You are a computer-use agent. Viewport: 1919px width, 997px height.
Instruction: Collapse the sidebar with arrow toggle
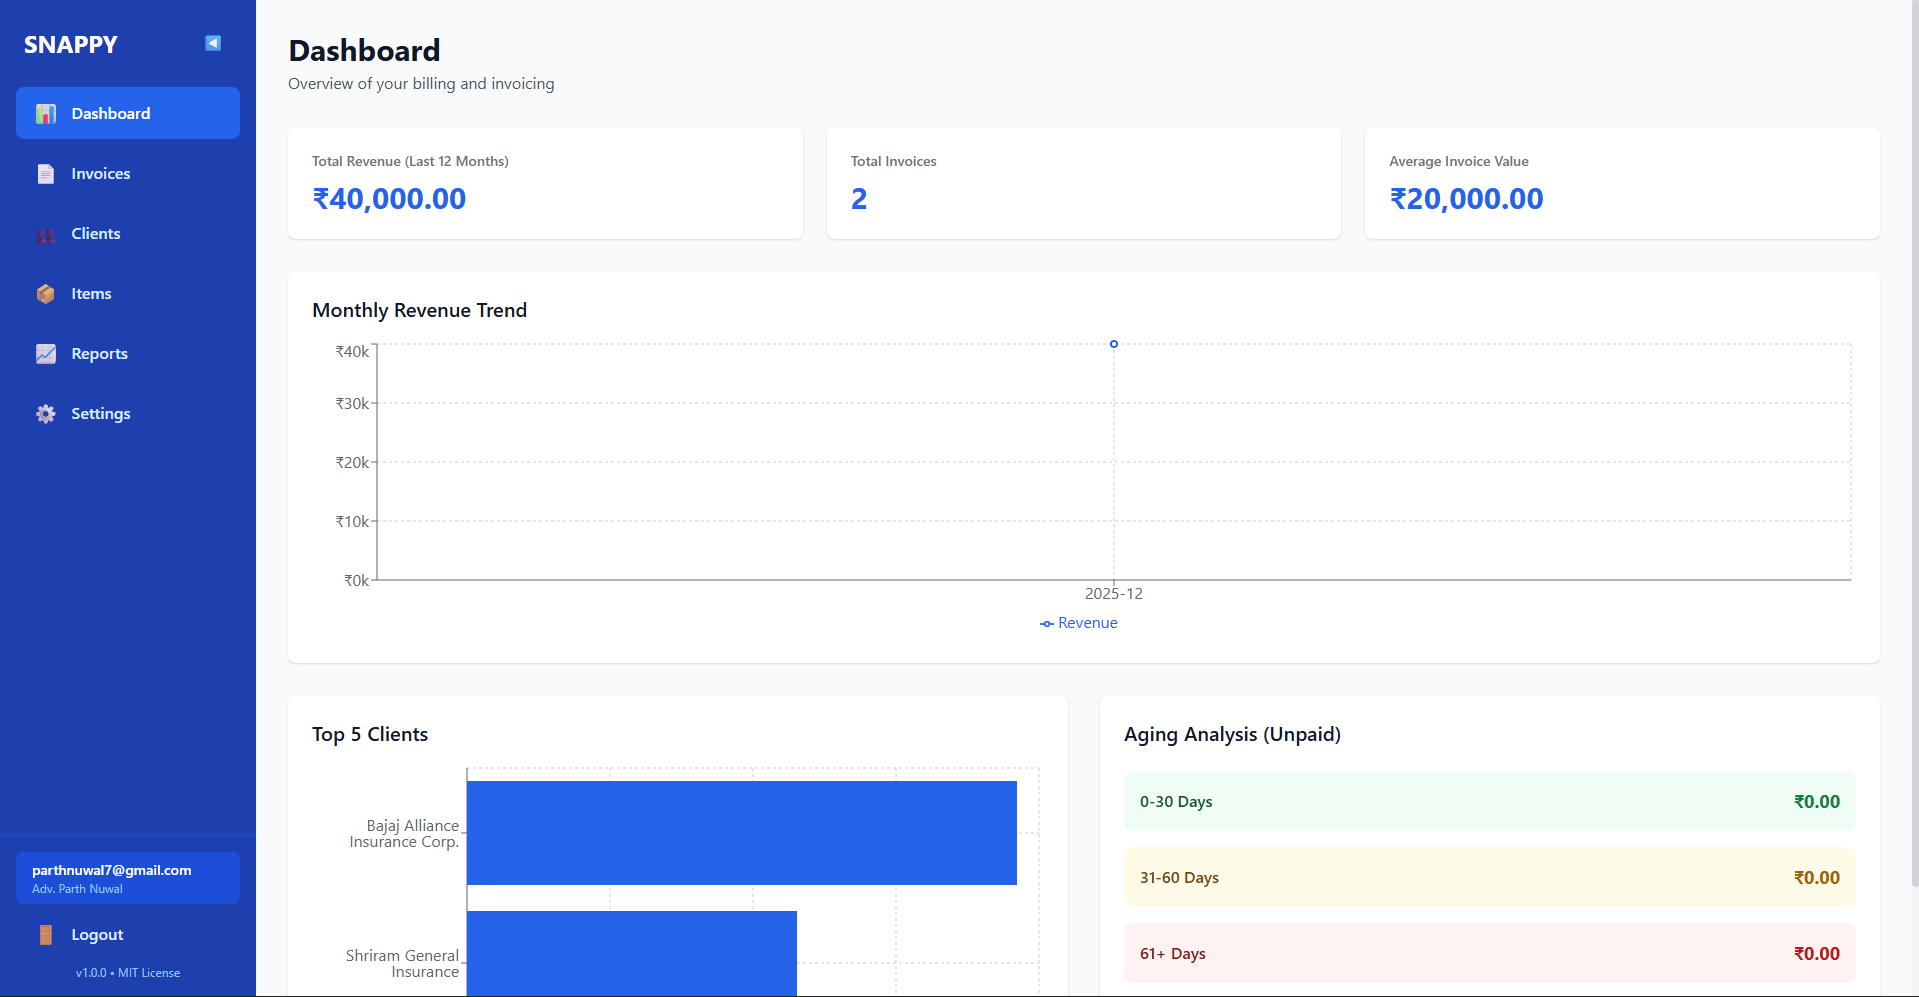click(x=213, y=43)
